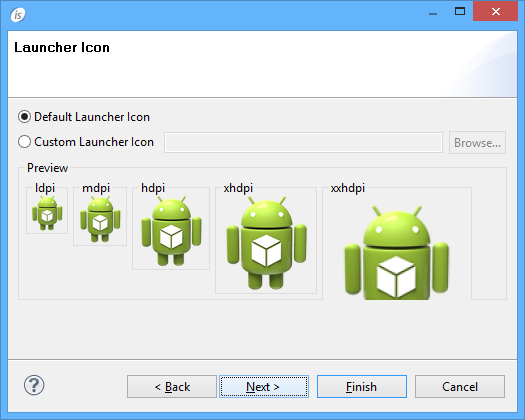Minimize the wizard window

point(433,12)
